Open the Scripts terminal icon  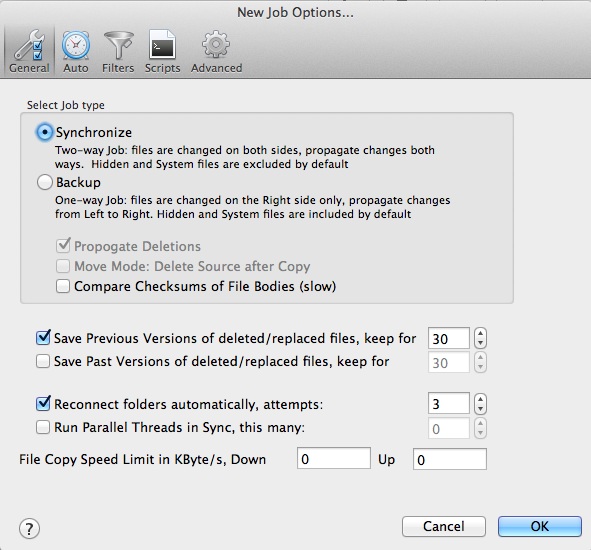click(x=162, y=51)
